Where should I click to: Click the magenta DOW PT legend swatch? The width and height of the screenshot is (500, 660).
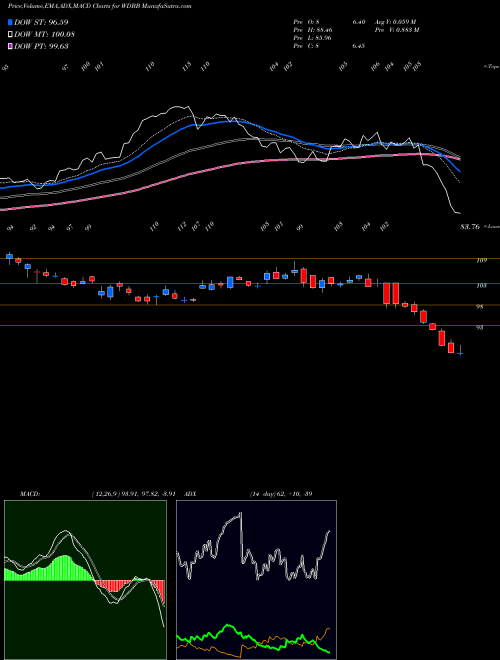10,46
